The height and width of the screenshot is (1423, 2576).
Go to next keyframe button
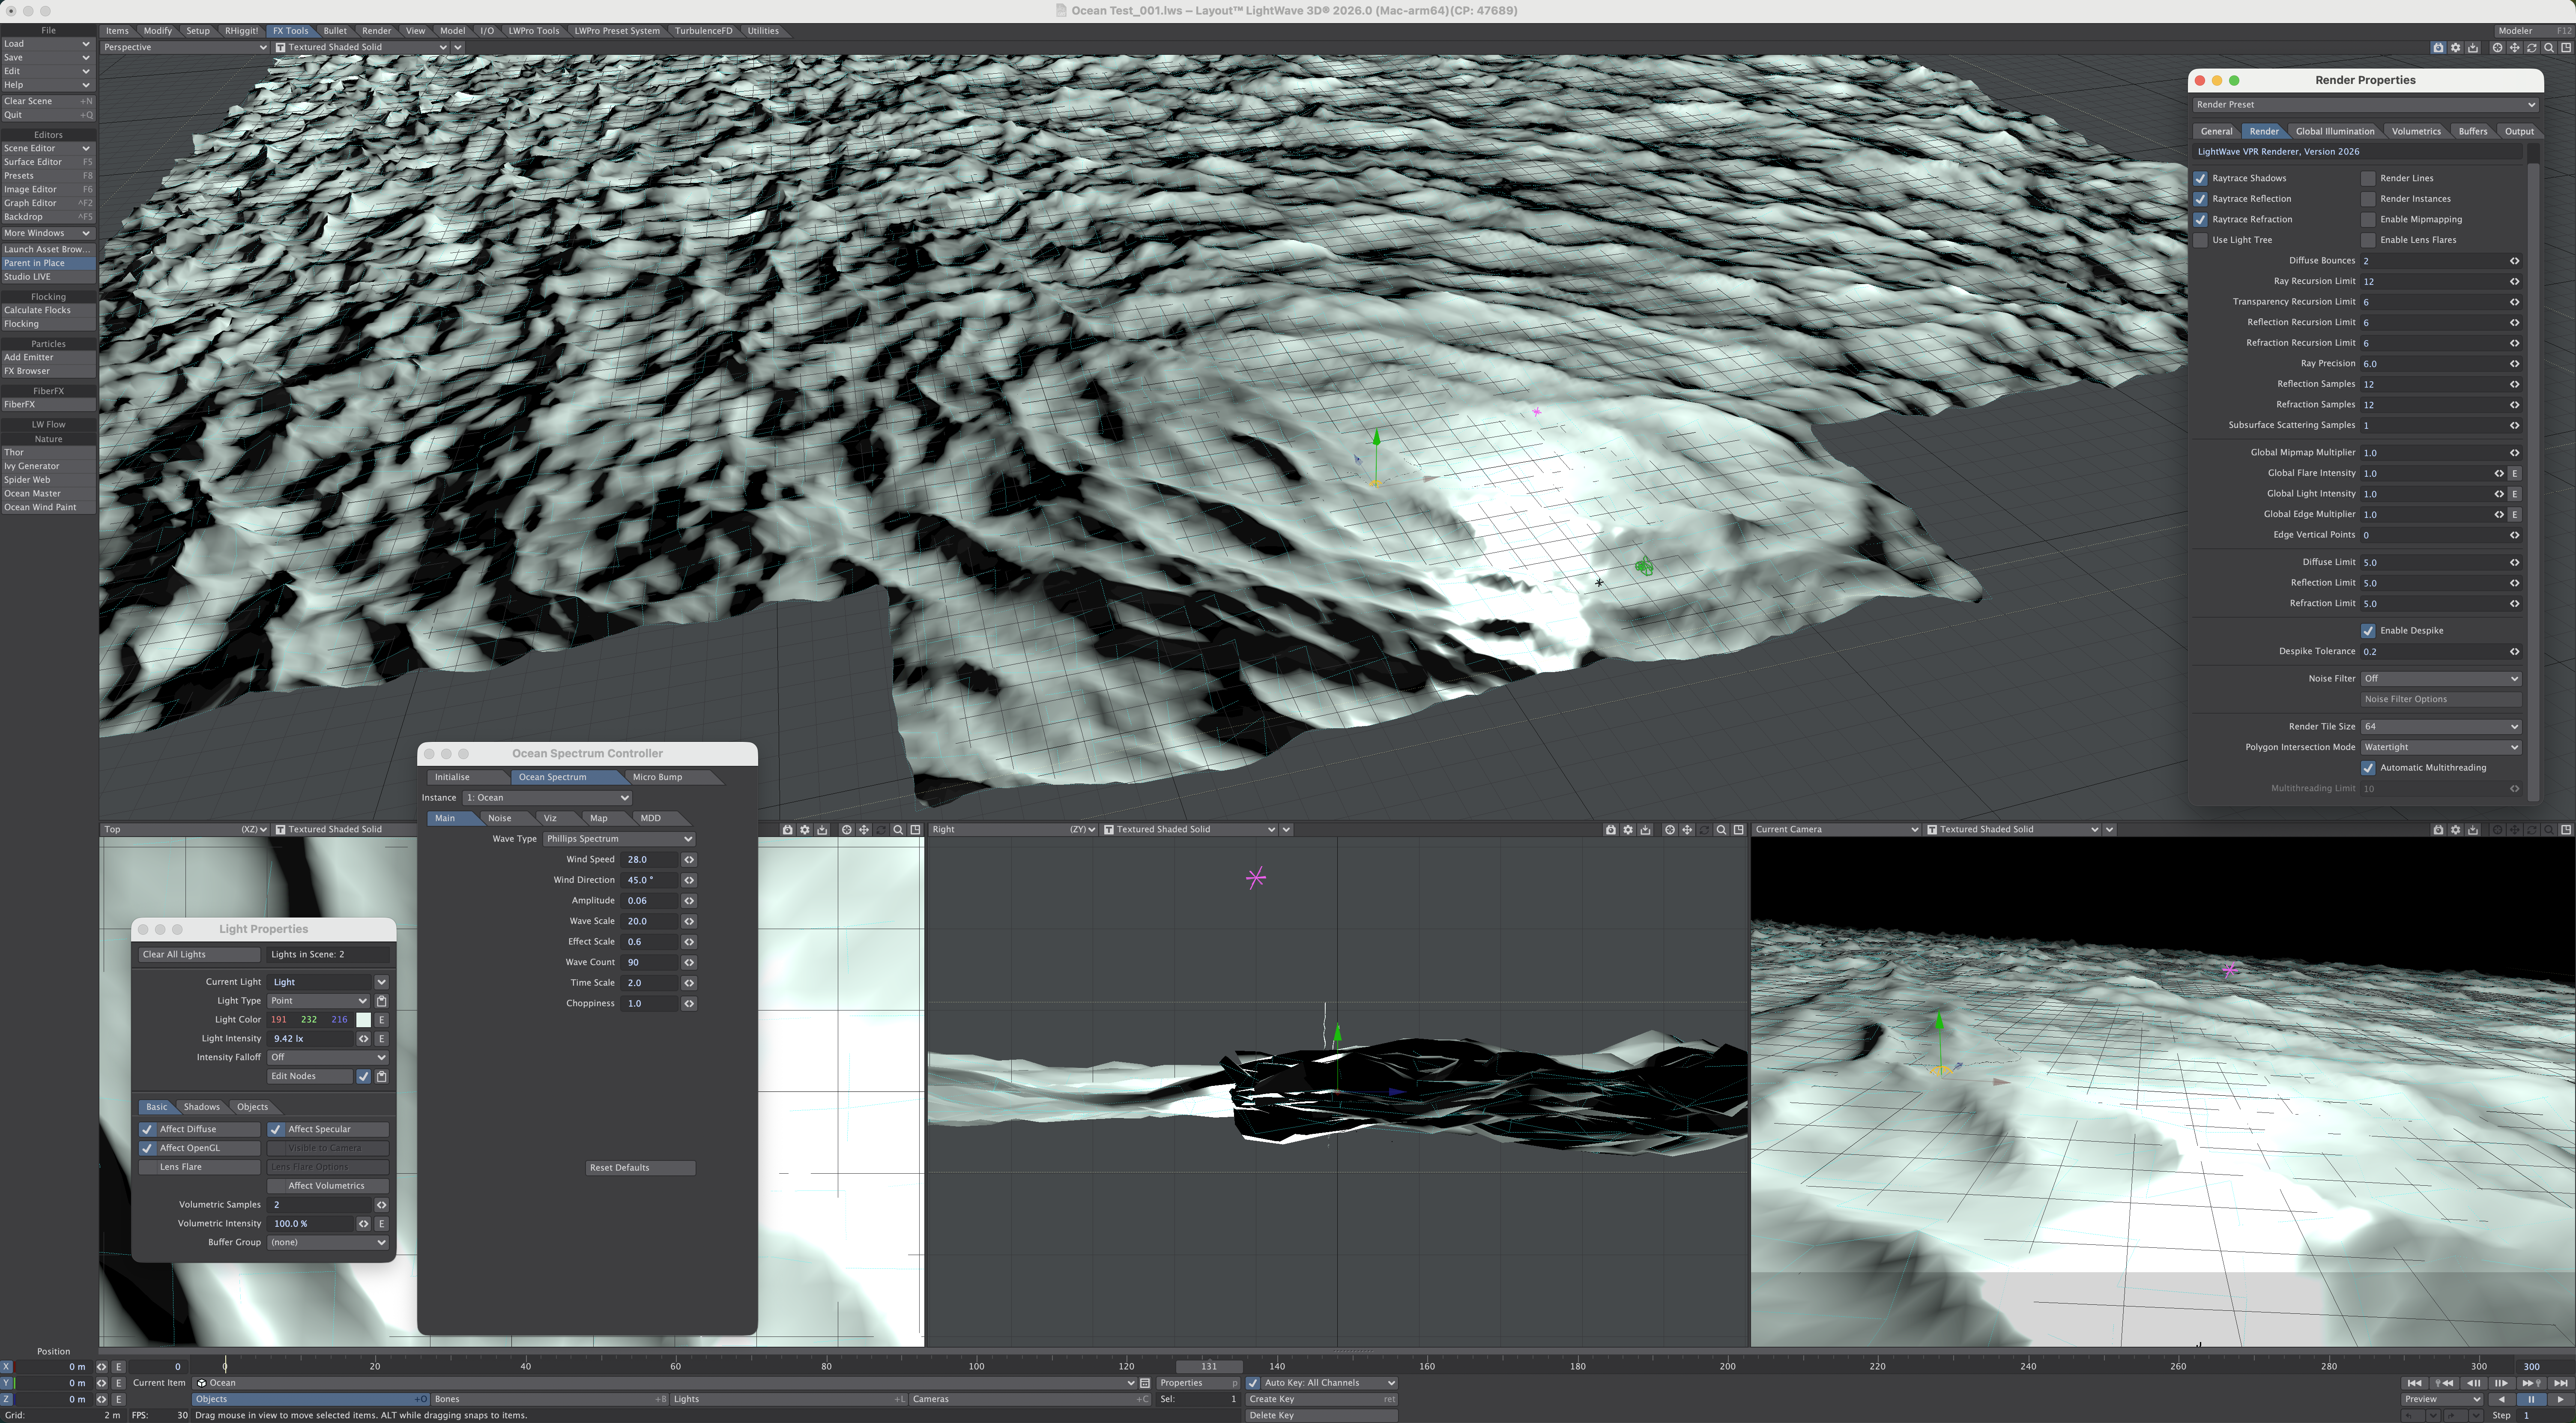click(2532, 1383)
